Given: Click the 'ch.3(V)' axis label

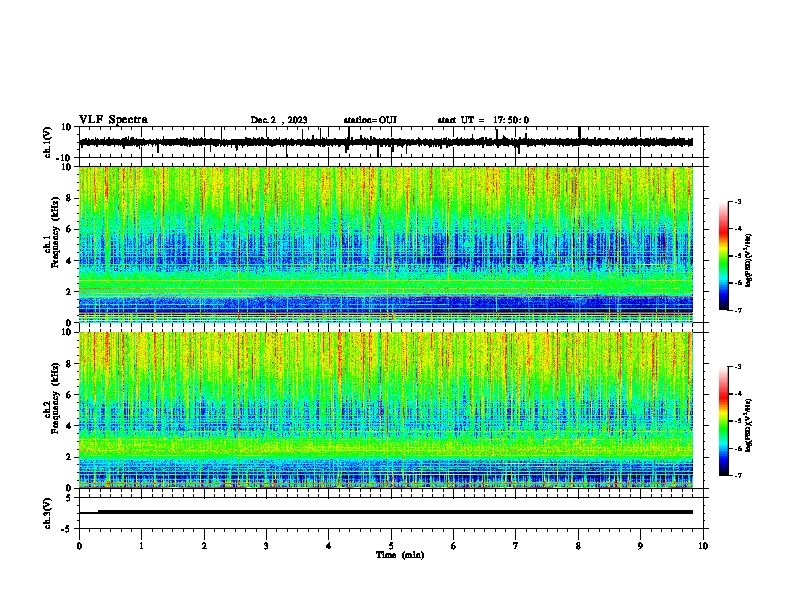Looking at the screenshot, I should (x=48, y=513).
